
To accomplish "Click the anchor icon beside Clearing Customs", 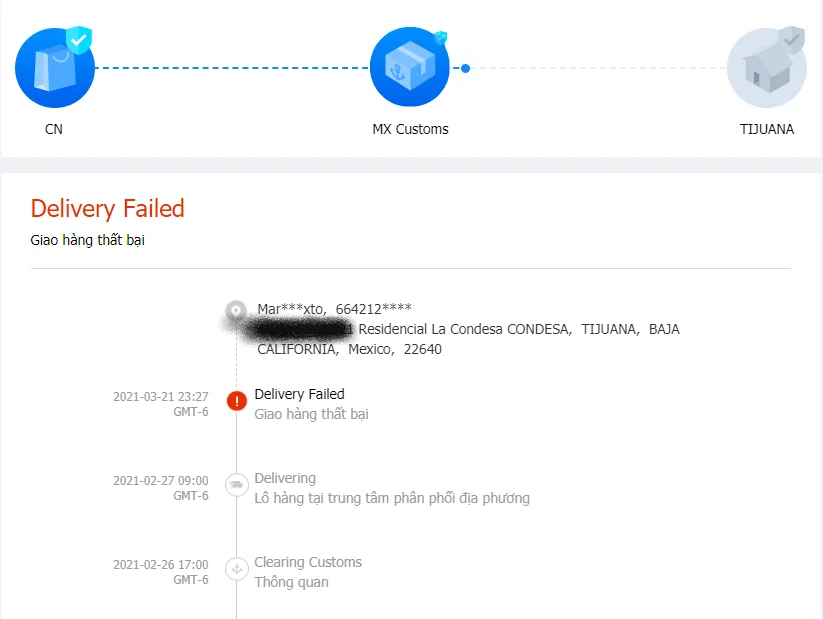I will (237, 569).
